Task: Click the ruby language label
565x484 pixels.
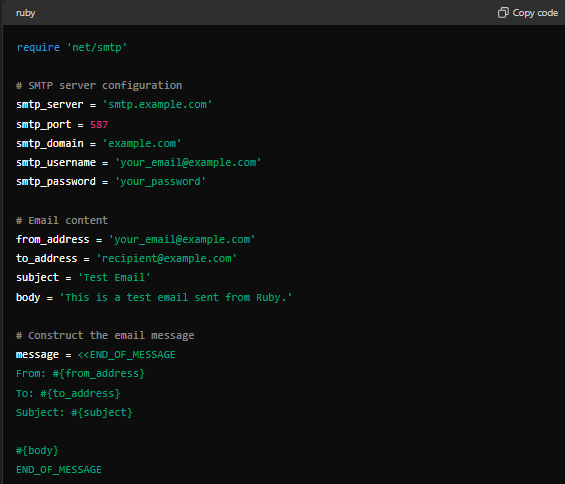Action: point(26,13)
